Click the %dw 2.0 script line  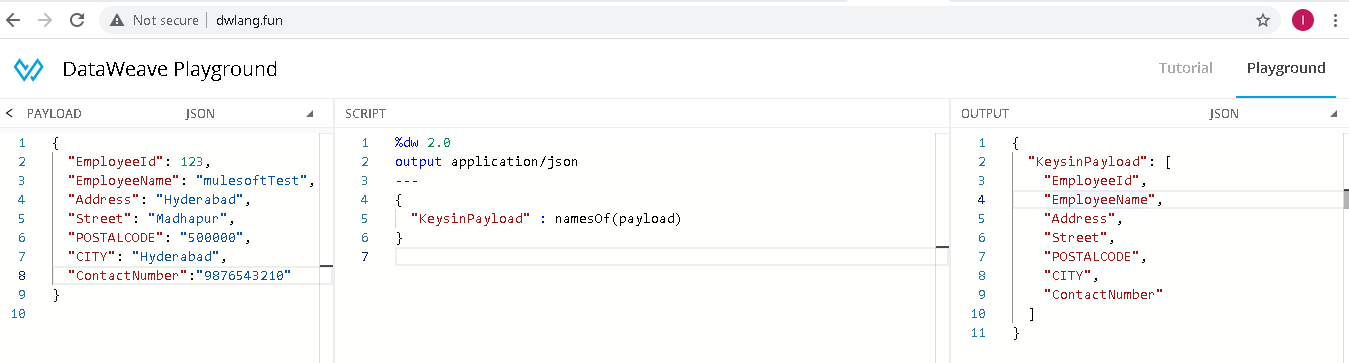pyautogui.click(x=422, y=143)
